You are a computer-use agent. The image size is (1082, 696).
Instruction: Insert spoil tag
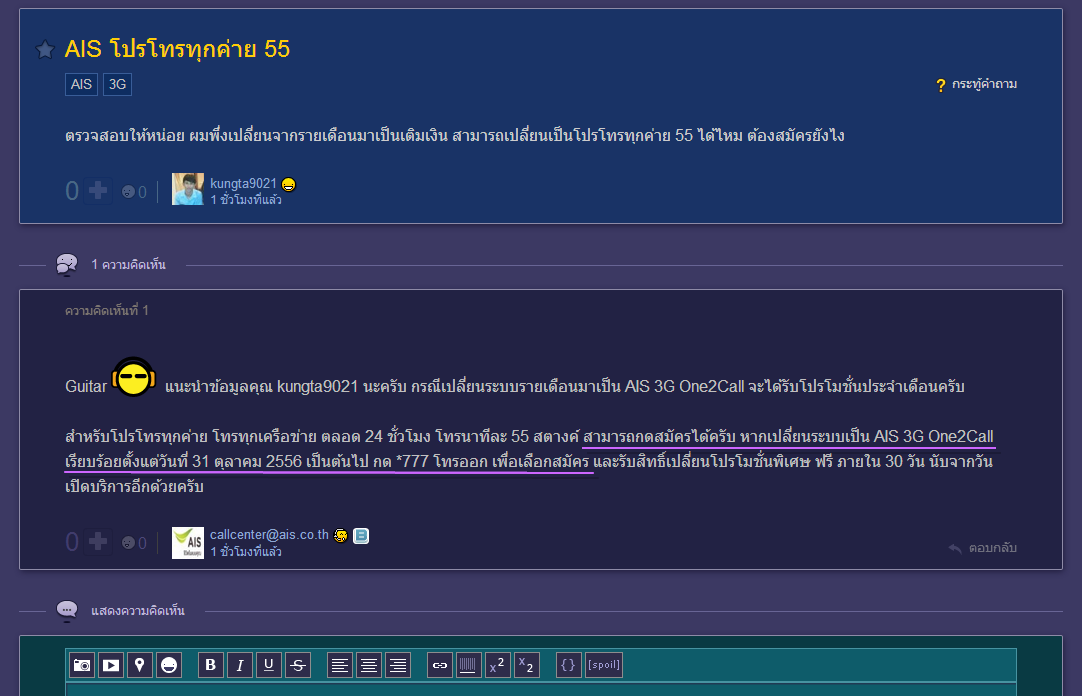[x=604, y=665]
